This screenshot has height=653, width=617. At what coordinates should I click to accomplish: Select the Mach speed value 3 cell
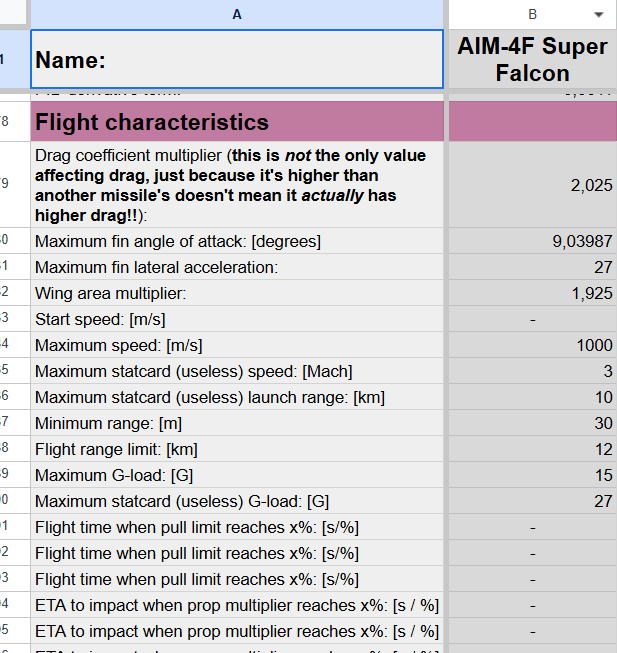point(531,371)
